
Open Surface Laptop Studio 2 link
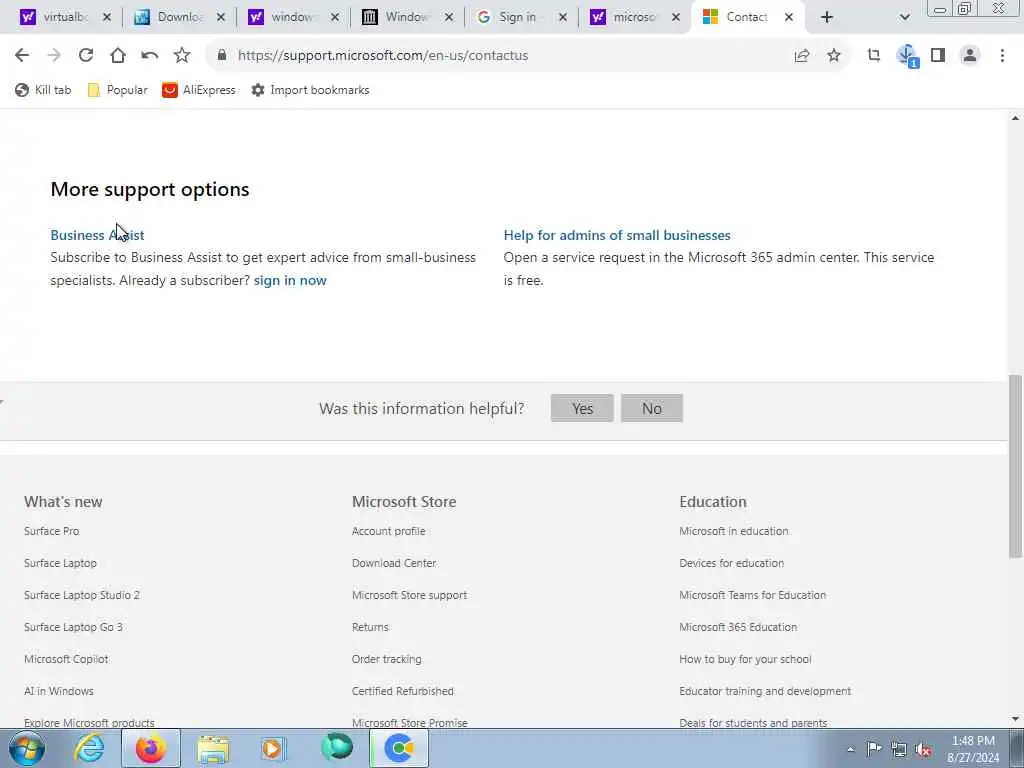pos(82,595)
